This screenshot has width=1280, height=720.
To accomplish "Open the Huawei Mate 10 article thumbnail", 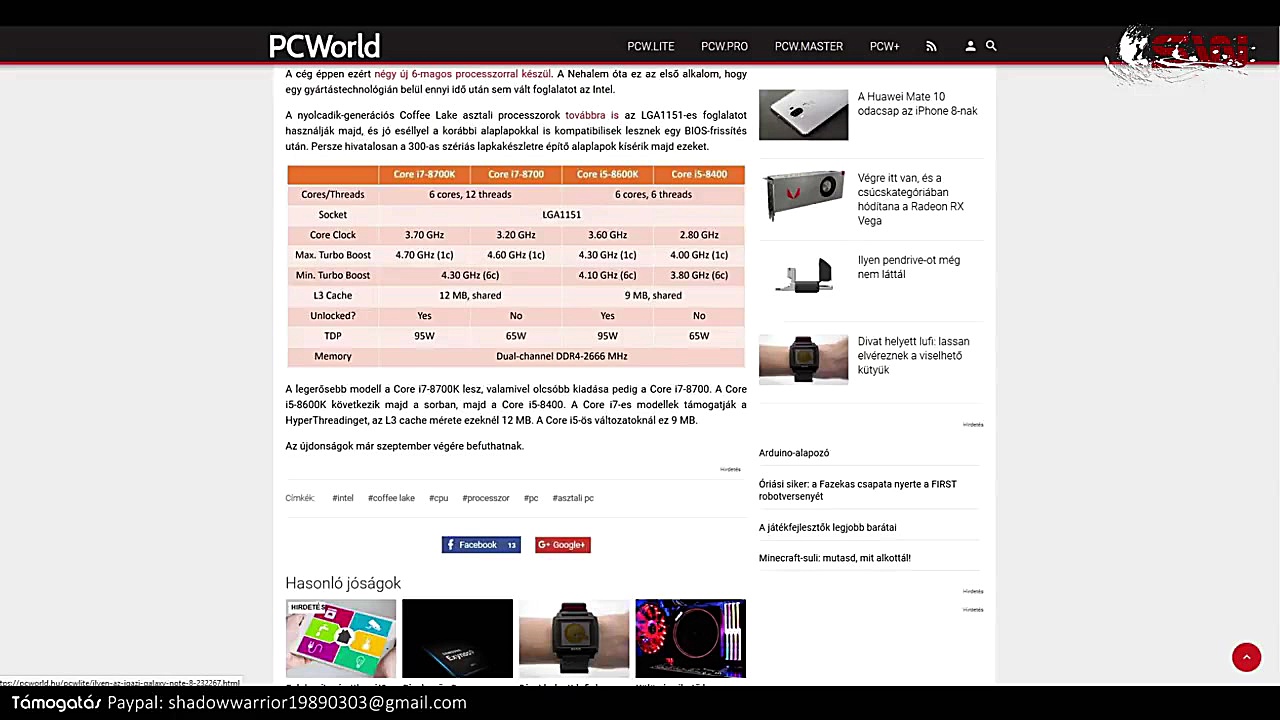I will pos(803,115).
